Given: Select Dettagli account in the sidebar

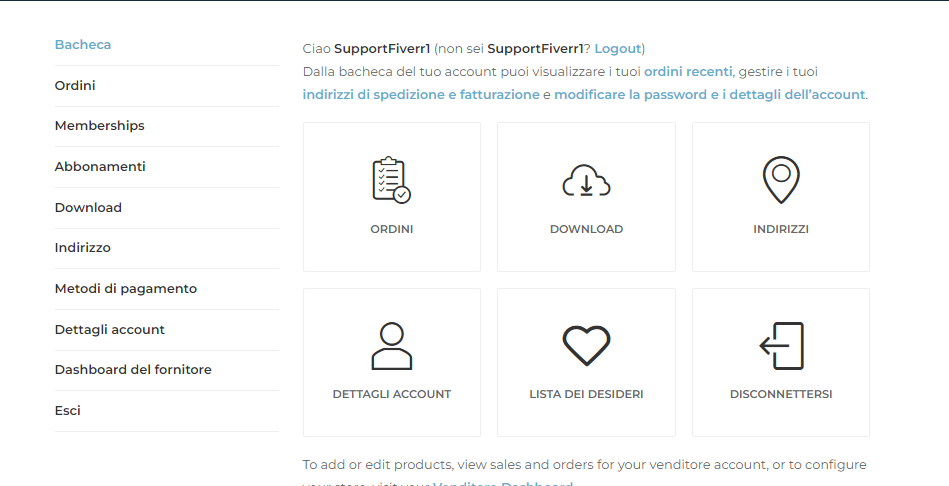Looking at the screenshot, I should coord(110,330).
